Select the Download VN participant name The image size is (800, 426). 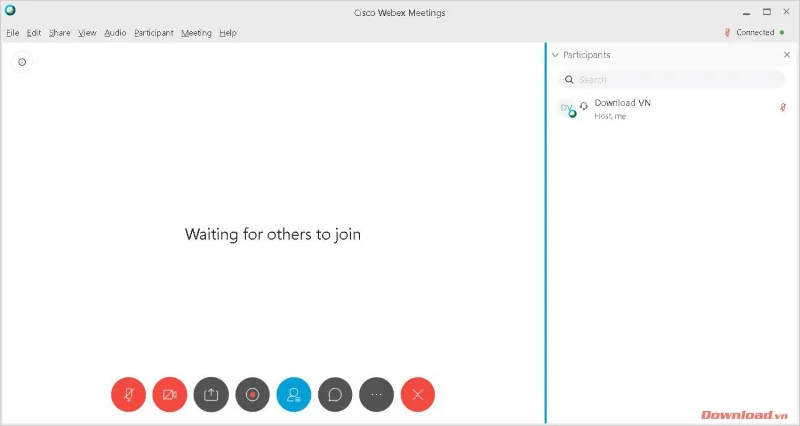click(622, 103)
